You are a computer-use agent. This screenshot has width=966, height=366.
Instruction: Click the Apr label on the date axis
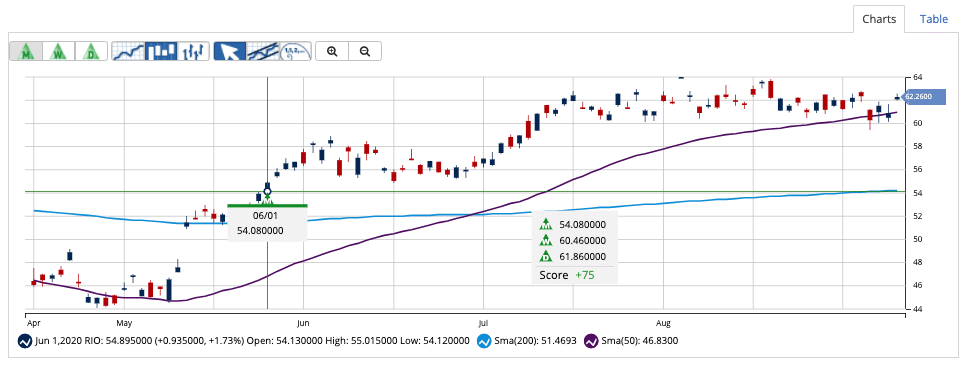pos(33,322)
